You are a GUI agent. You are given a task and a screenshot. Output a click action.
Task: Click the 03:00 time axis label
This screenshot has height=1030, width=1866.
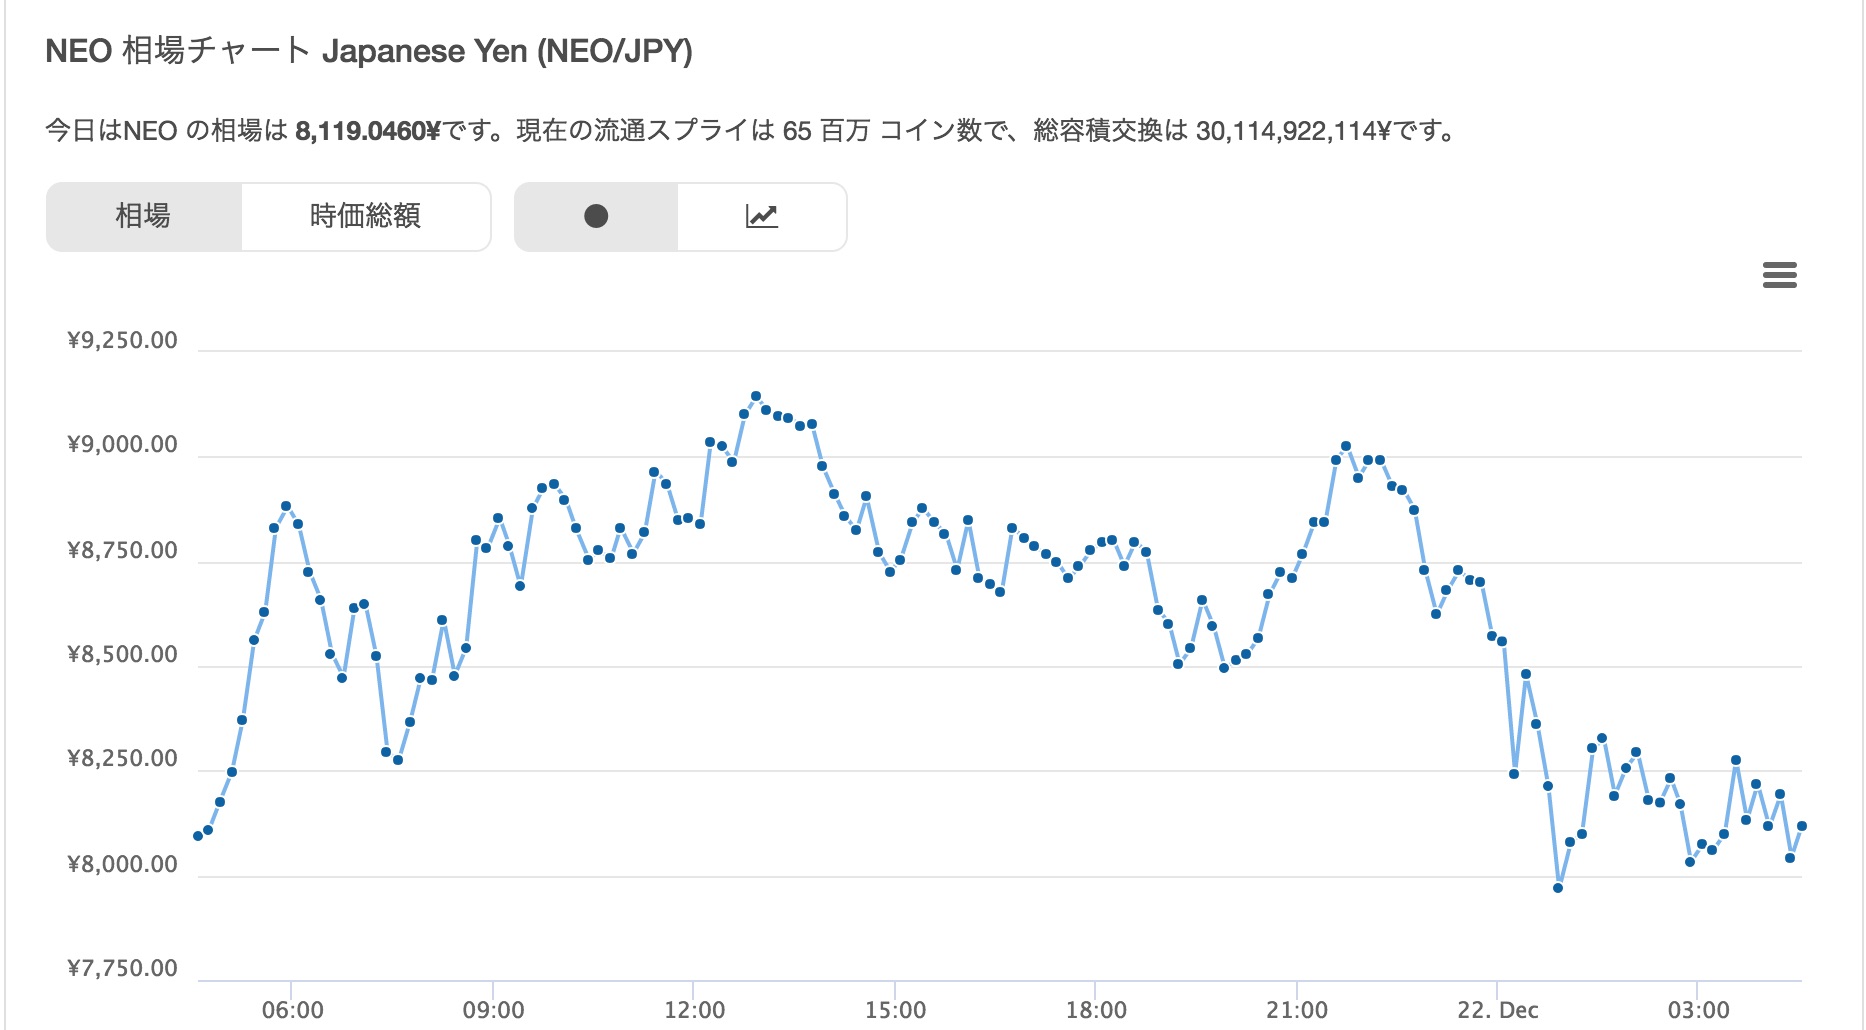1698,1010
